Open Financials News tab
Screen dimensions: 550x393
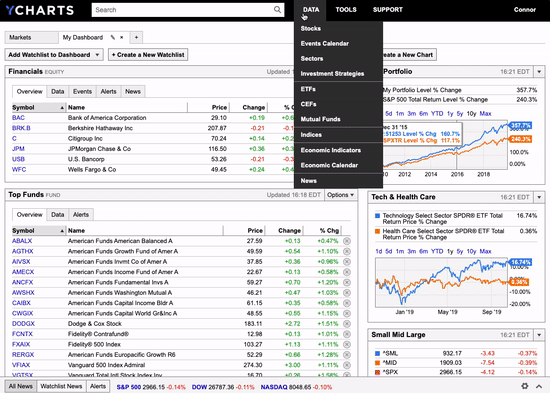click(x=133, y=92)
